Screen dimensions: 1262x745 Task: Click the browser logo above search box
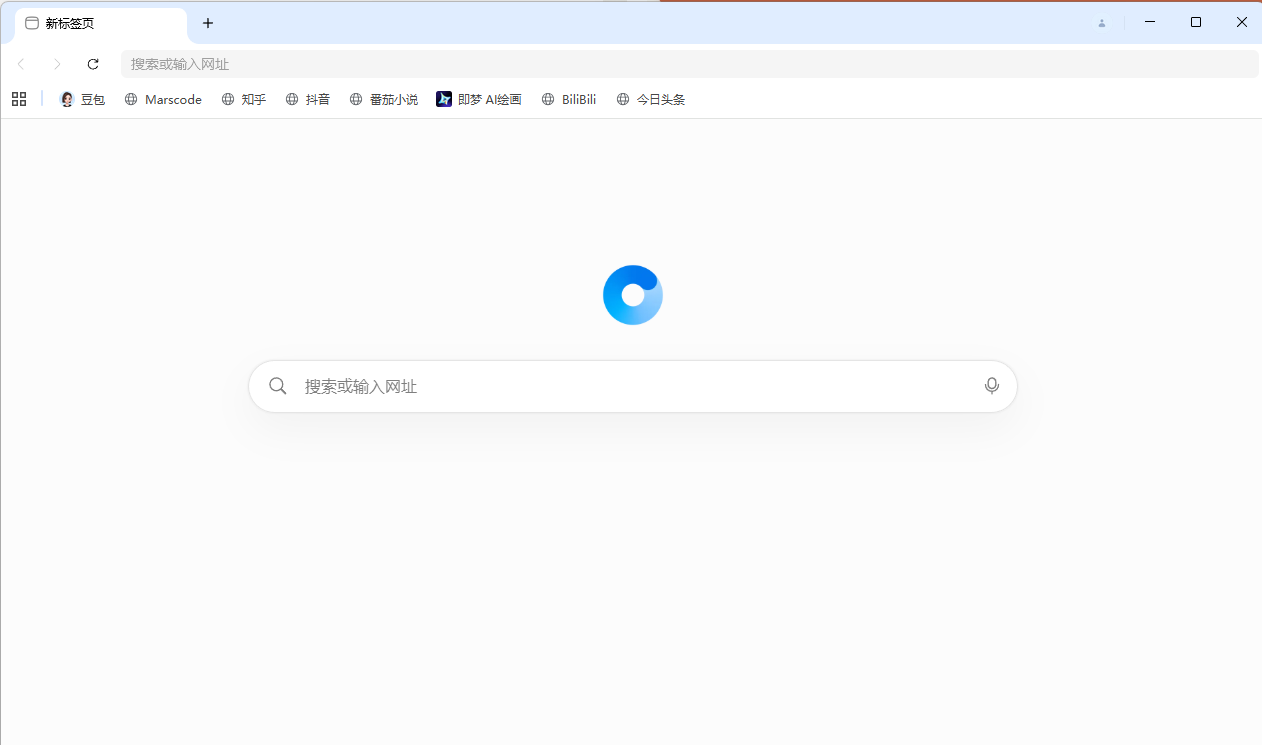pyautogui.click(x=632, y=294)
